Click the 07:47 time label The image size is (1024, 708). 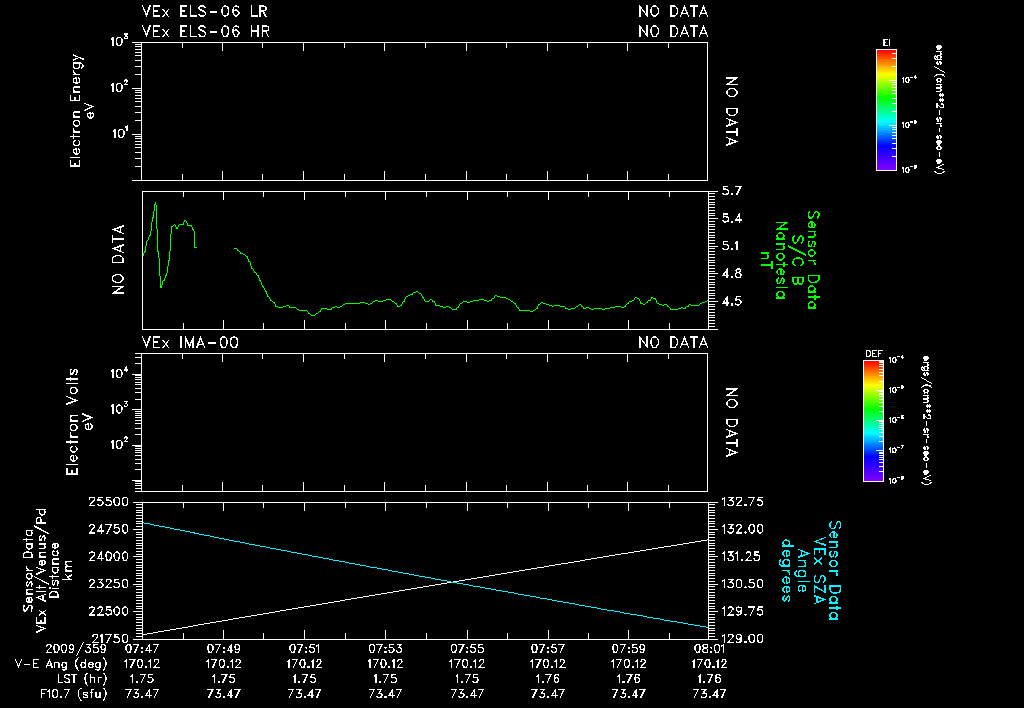pos(142,649)
